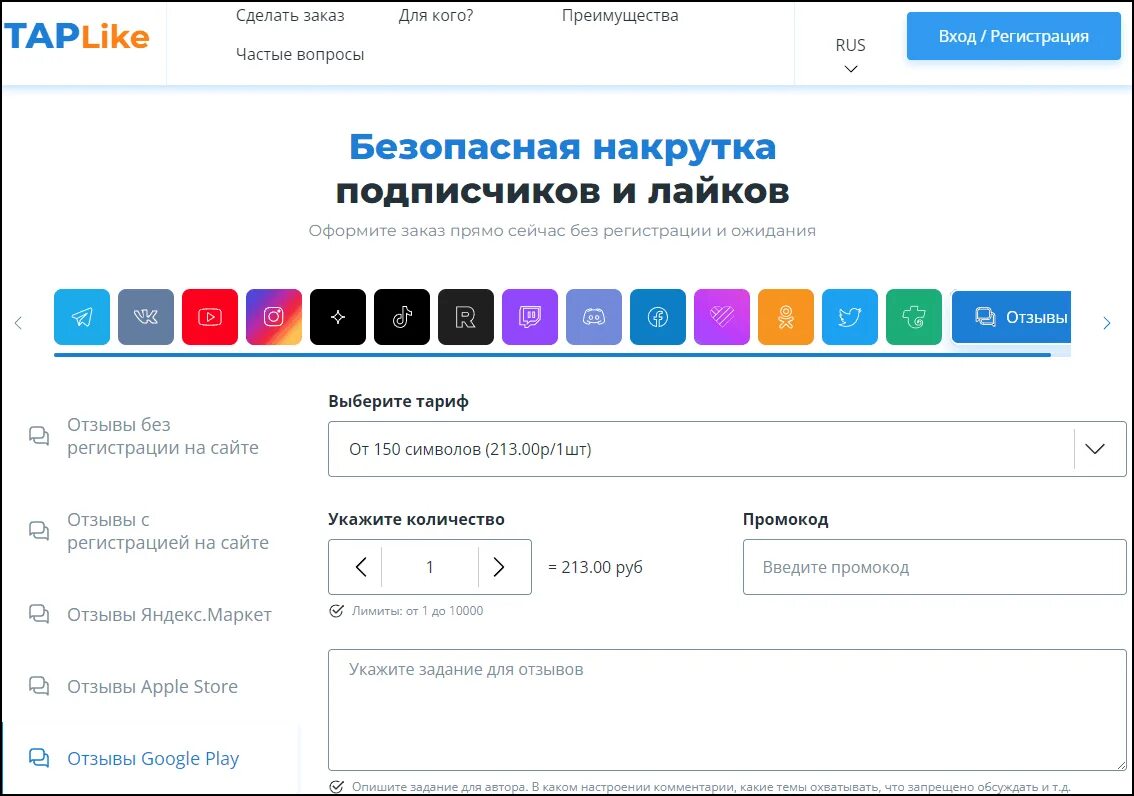Expand the RUS language selector
Screen dimensions: 1134x796
tap(850, 54)
